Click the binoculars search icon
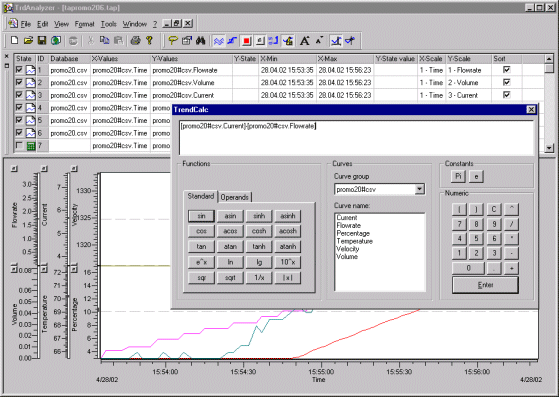Screen dimensions: 559x397 point(201,41)
